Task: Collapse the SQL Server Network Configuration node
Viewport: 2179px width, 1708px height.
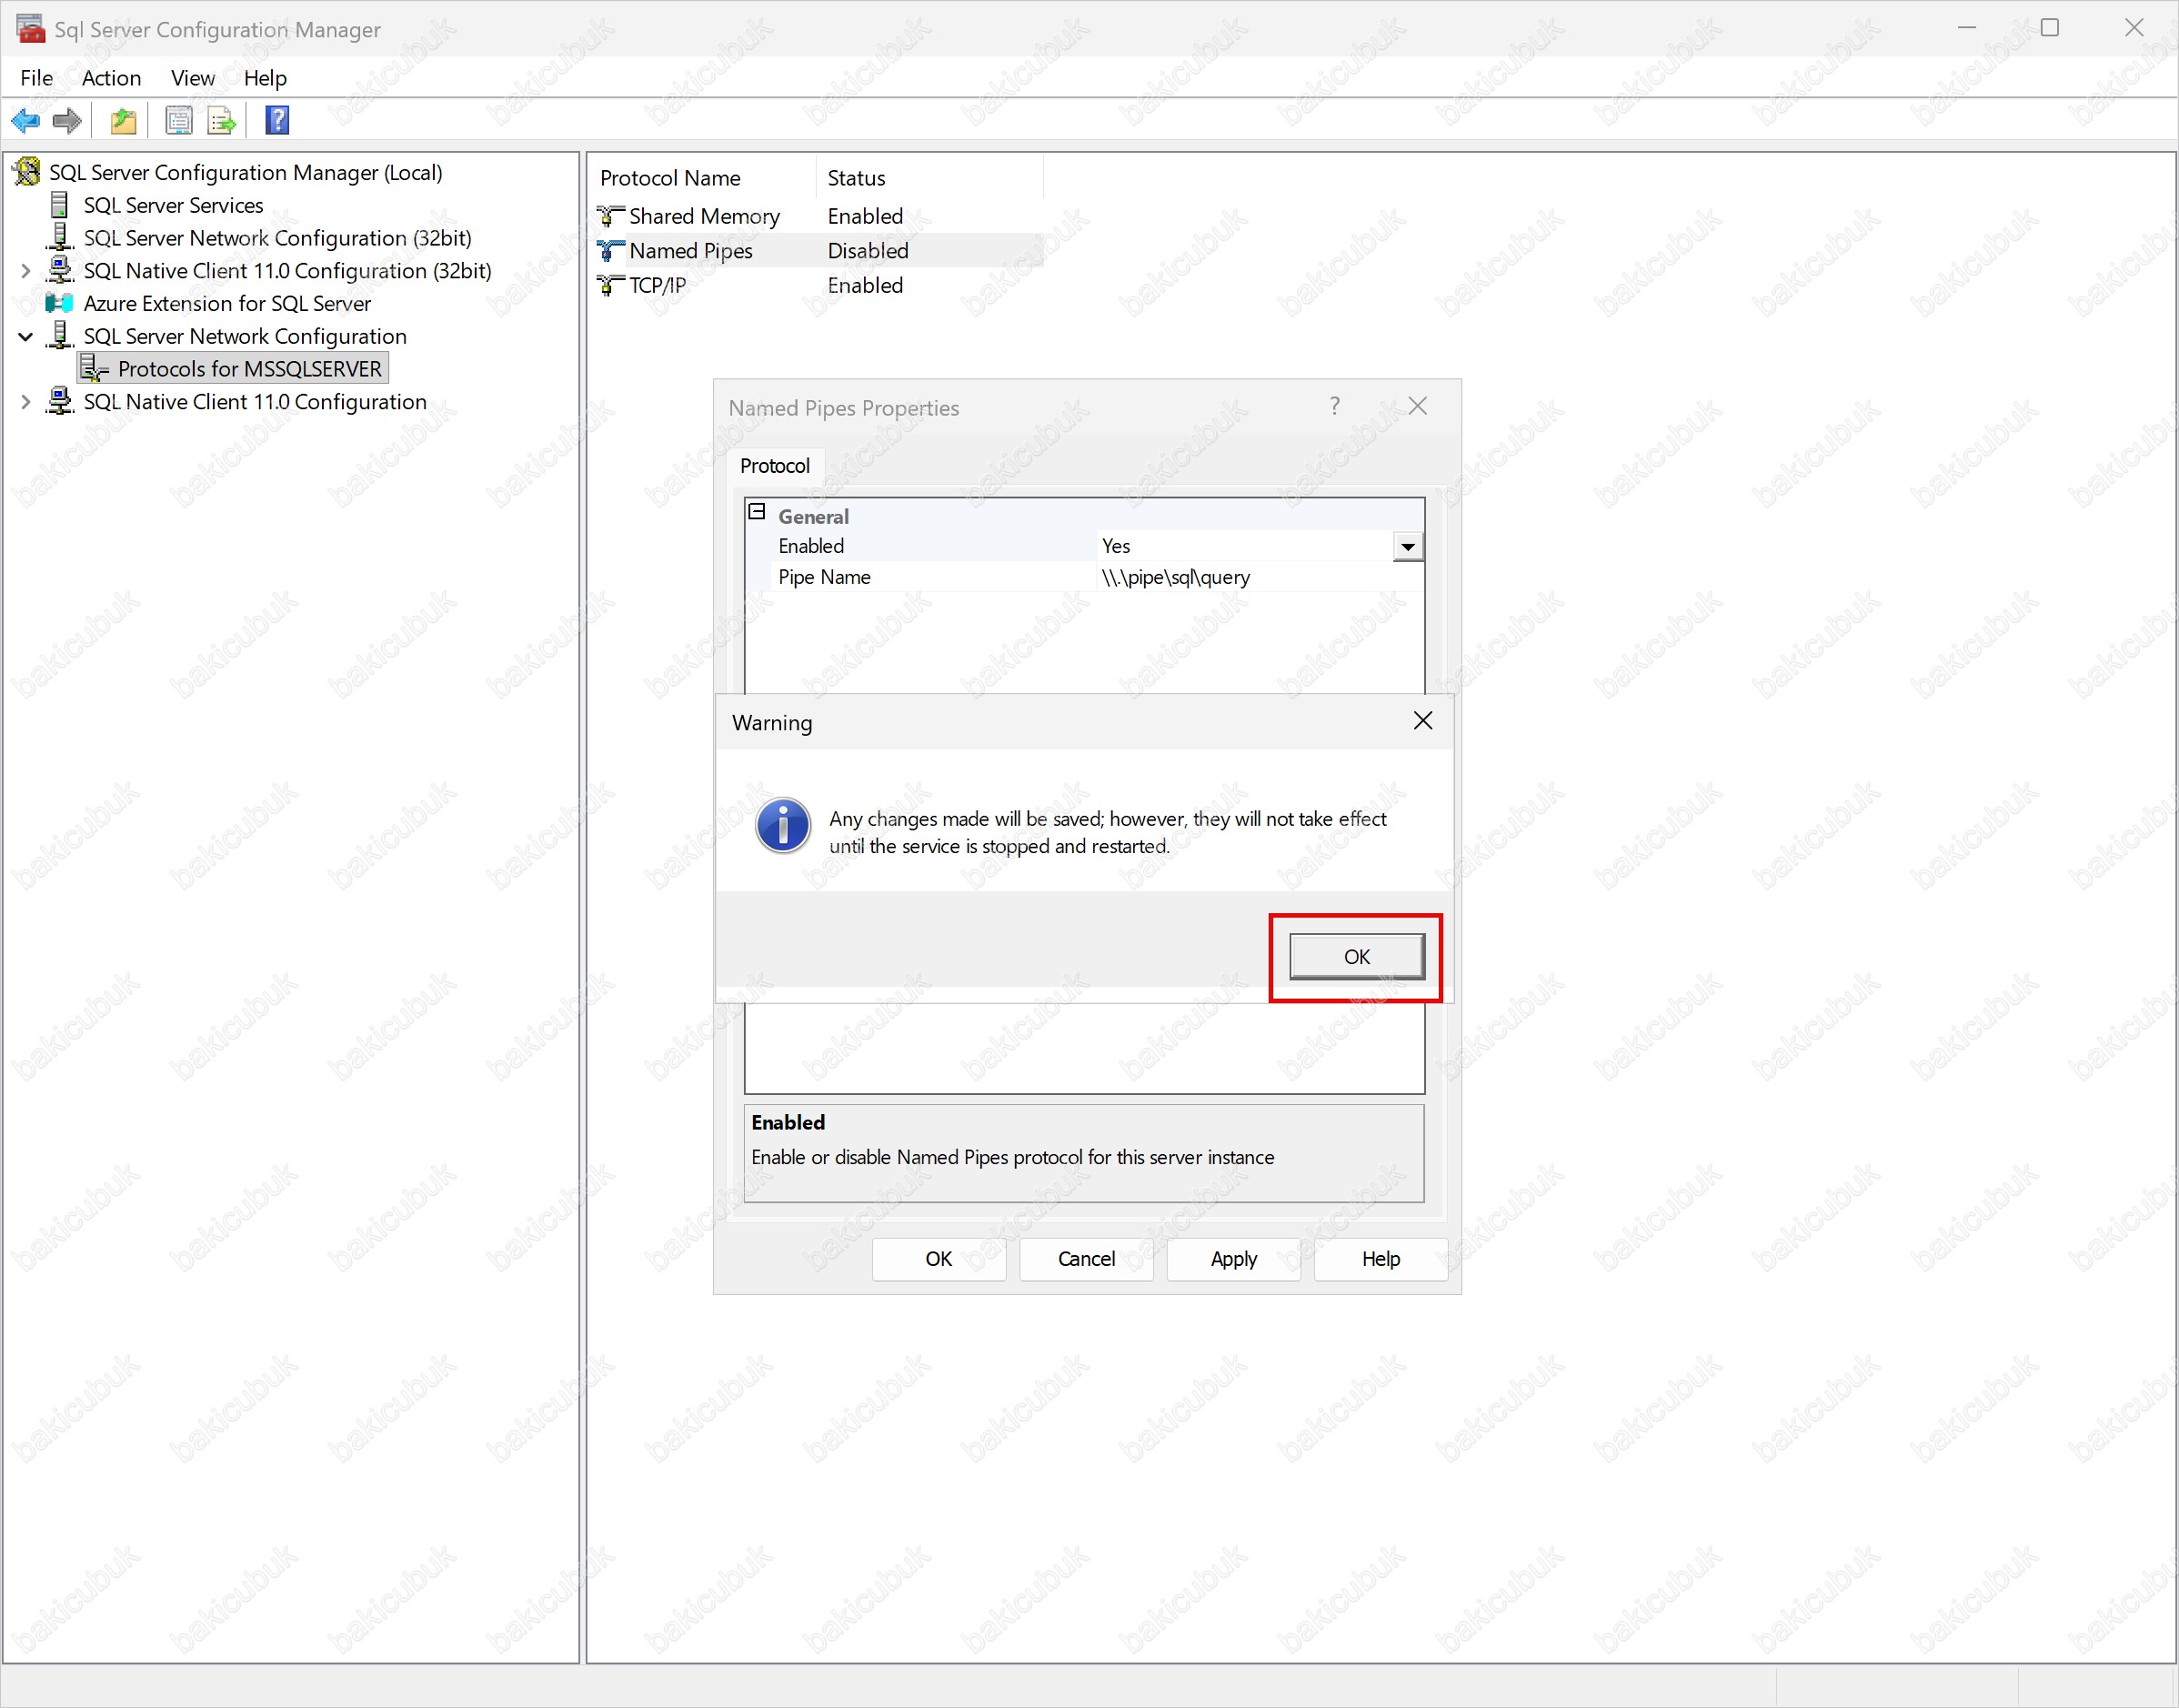Action: click(26, 337)
